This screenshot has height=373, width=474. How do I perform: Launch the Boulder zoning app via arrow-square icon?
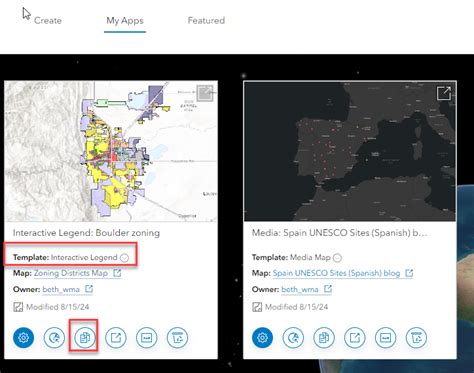pyautogui.click(x=116, y=338)
